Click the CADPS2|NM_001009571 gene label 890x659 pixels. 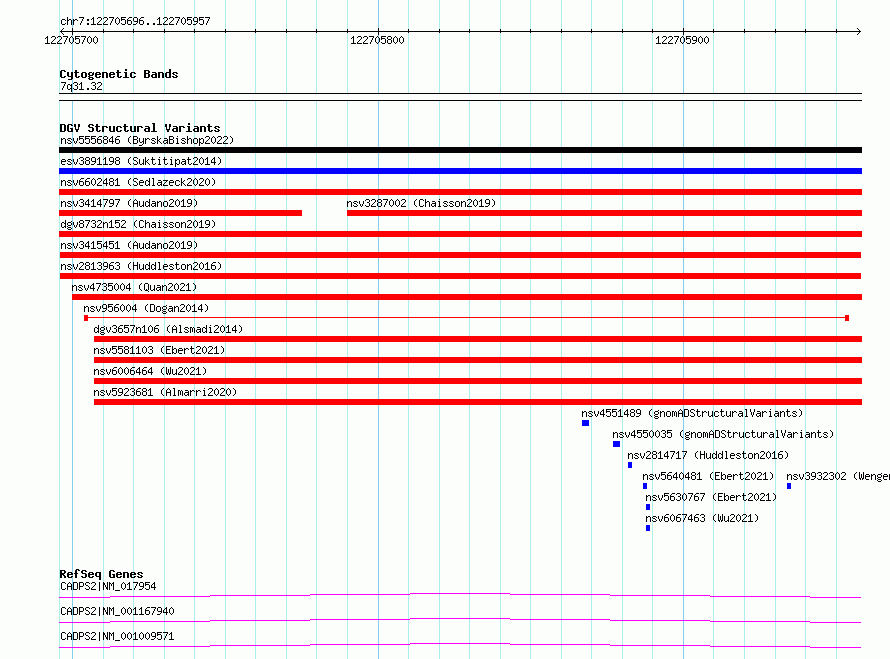[x=117, y=636]
